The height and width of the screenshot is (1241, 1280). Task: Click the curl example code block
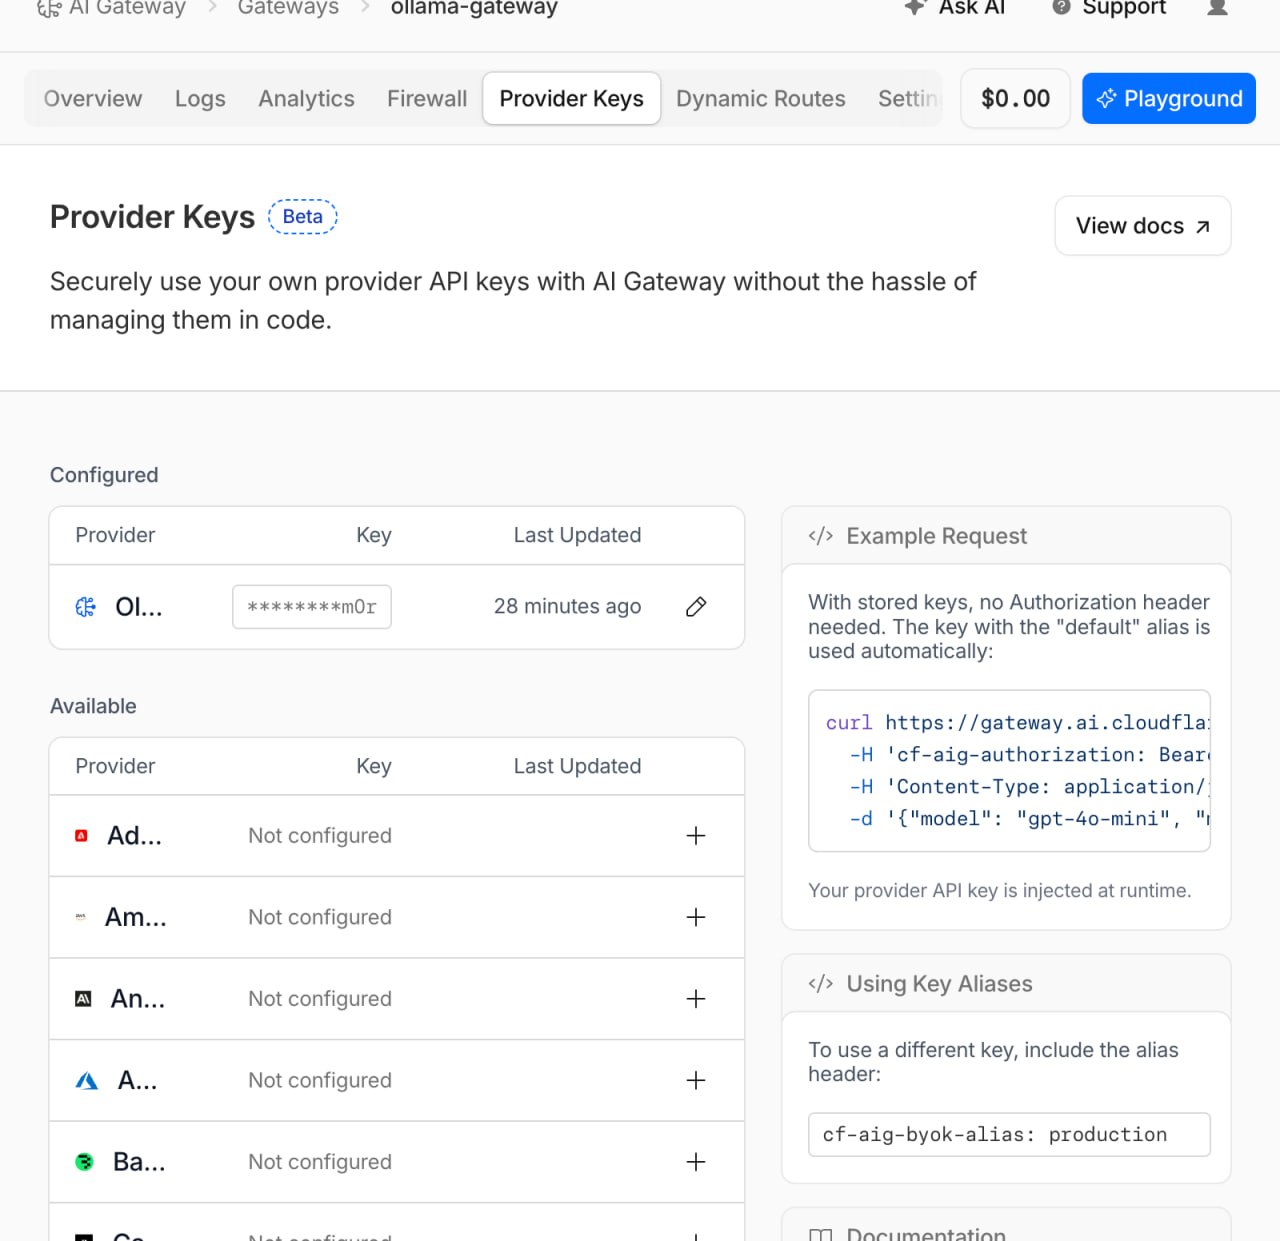(x=1009, y=771)
